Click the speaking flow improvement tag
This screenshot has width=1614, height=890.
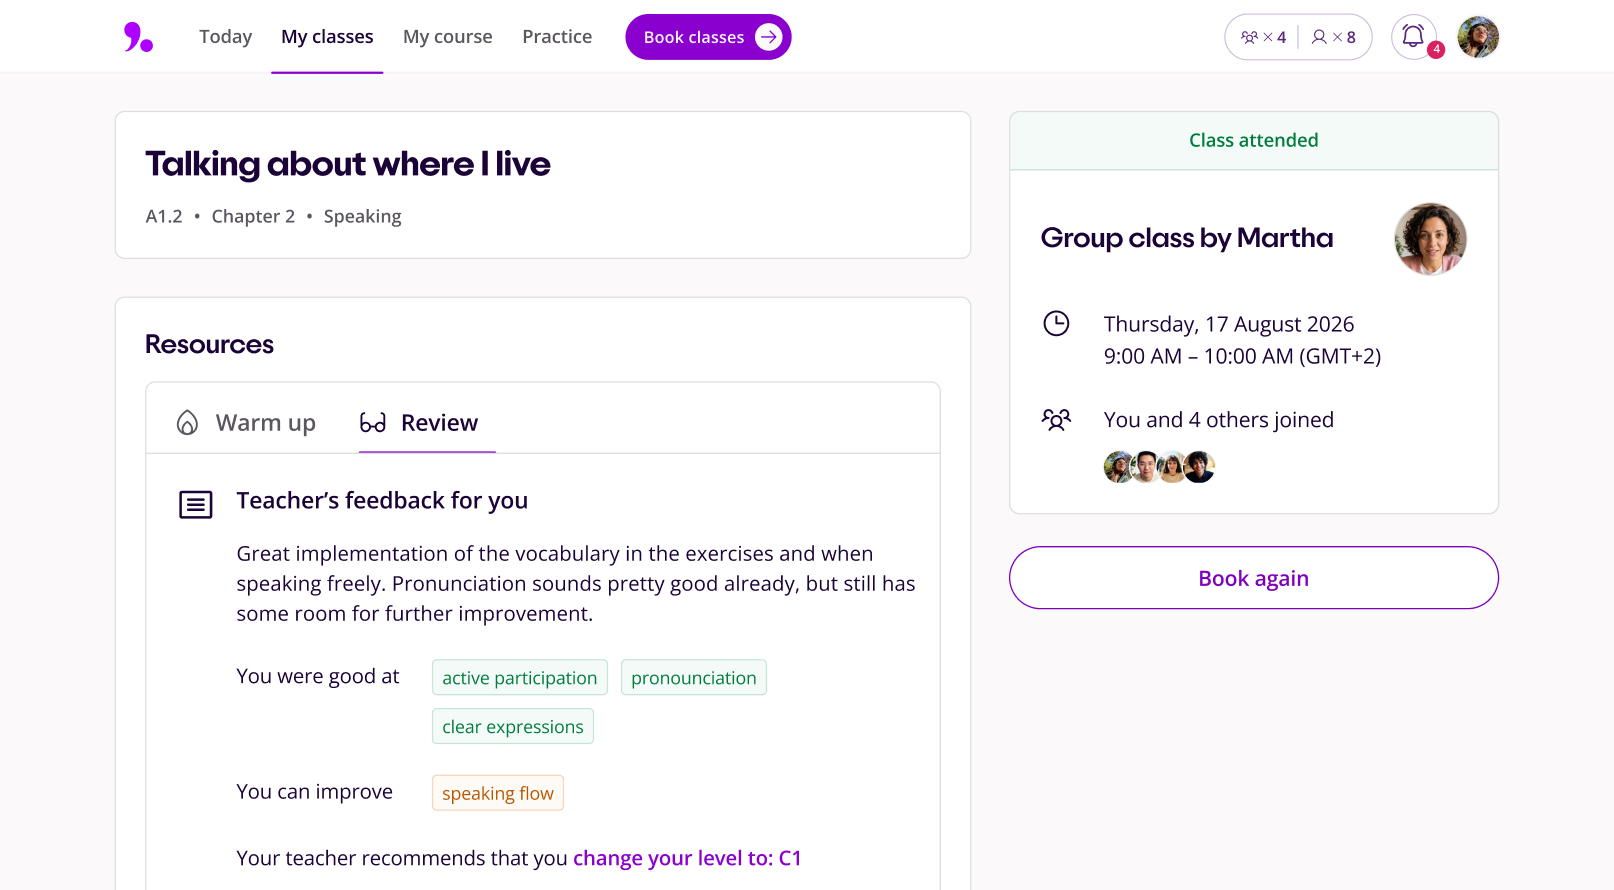[x=498, y=793]
